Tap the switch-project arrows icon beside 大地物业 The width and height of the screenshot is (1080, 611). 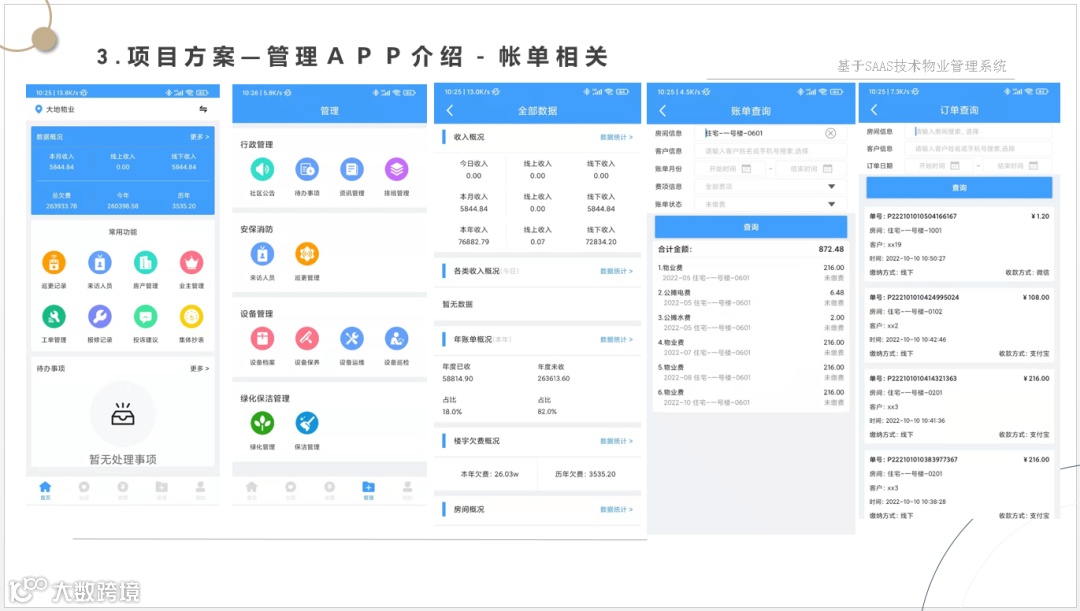[203, 109]
